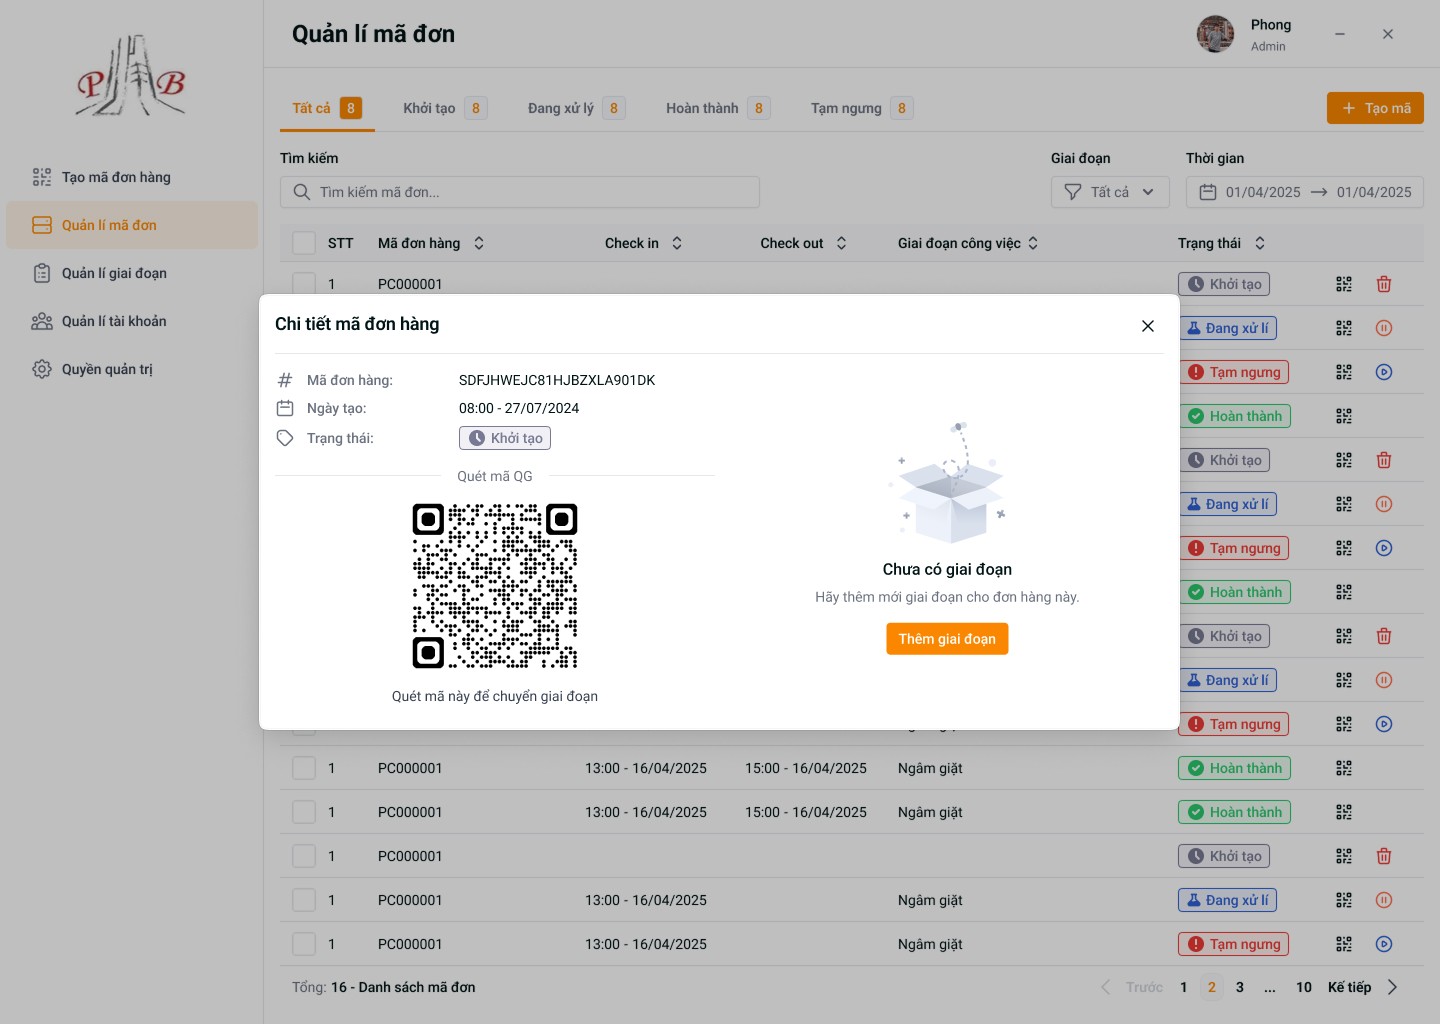Image resolution: width=1440 pixels, height=1024 pixels.
Task: Show QR icon for Đang xử lí row with 13:00 check-in
Action: click(1344, 900)
